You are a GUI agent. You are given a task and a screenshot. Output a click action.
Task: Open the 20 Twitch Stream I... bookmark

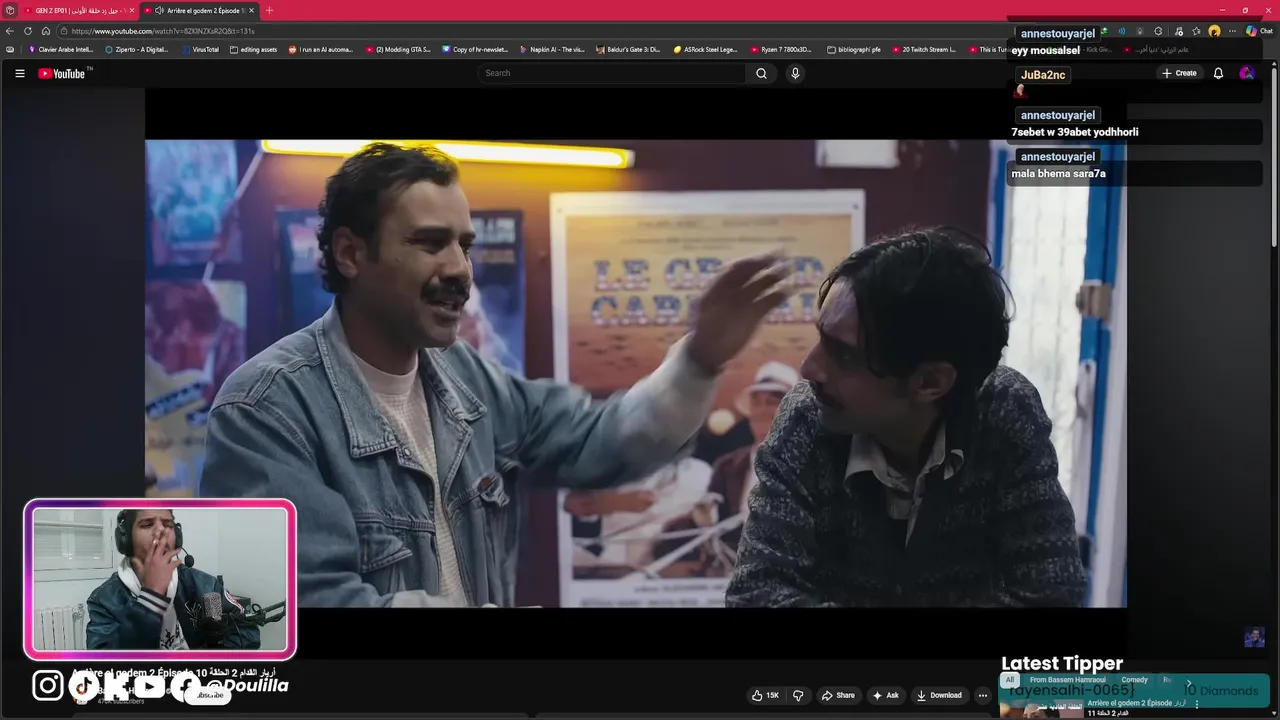point(923,49)
